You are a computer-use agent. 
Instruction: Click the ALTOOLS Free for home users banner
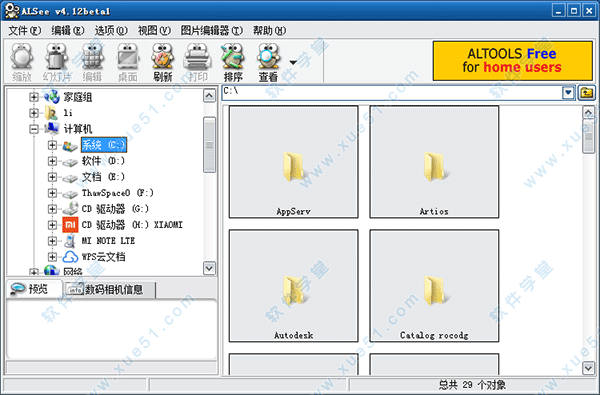pos(513,61)
